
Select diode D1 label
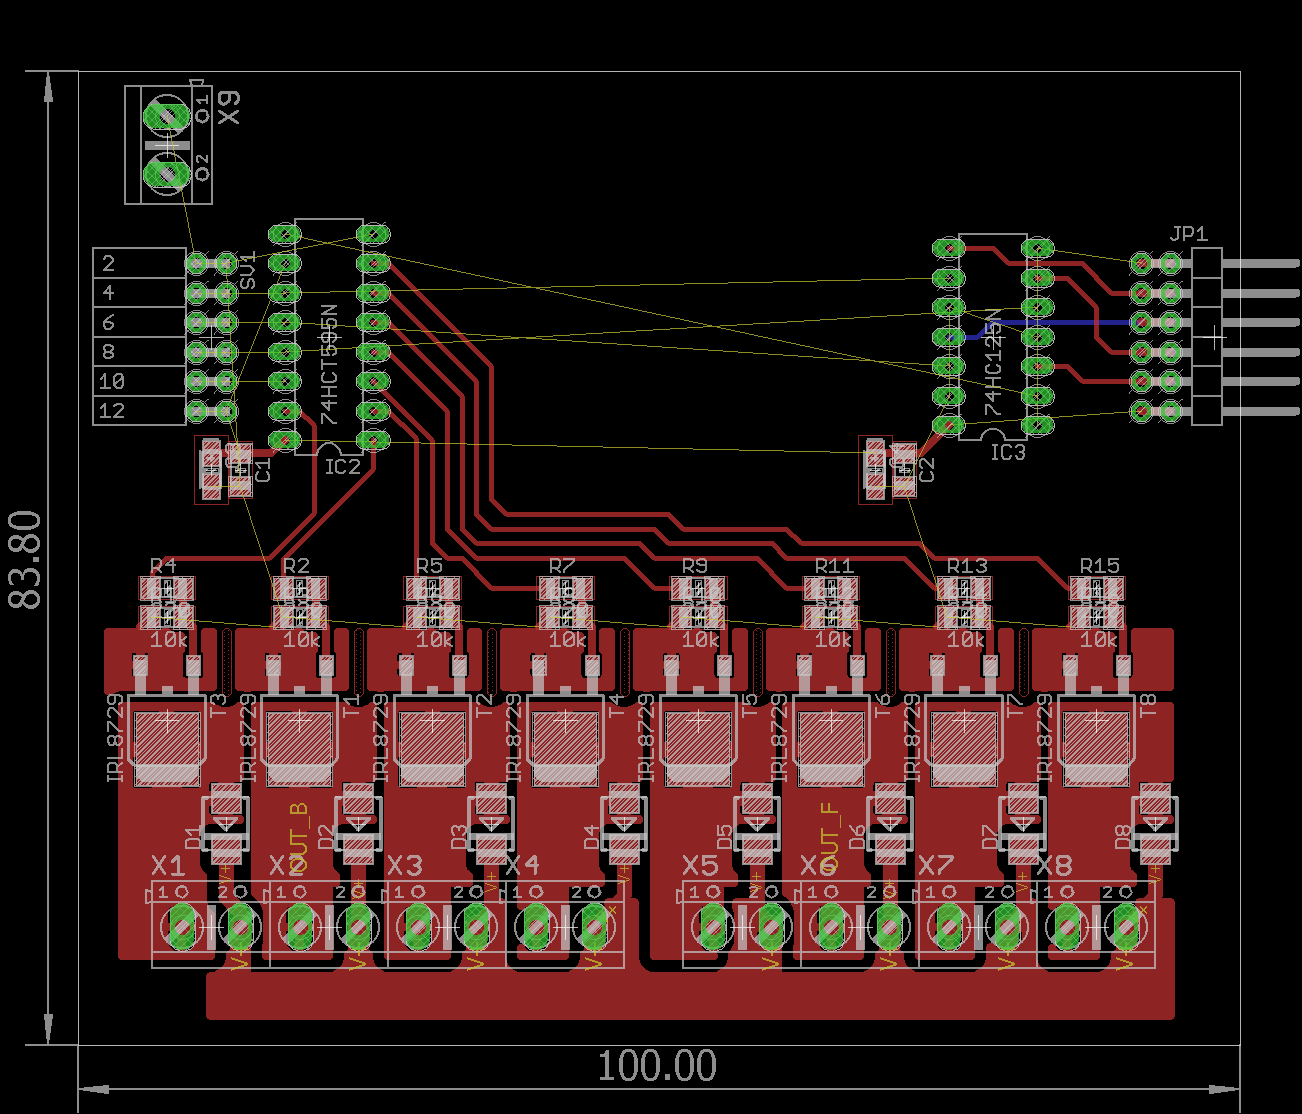pyautogui.click(x=194, y=837)
